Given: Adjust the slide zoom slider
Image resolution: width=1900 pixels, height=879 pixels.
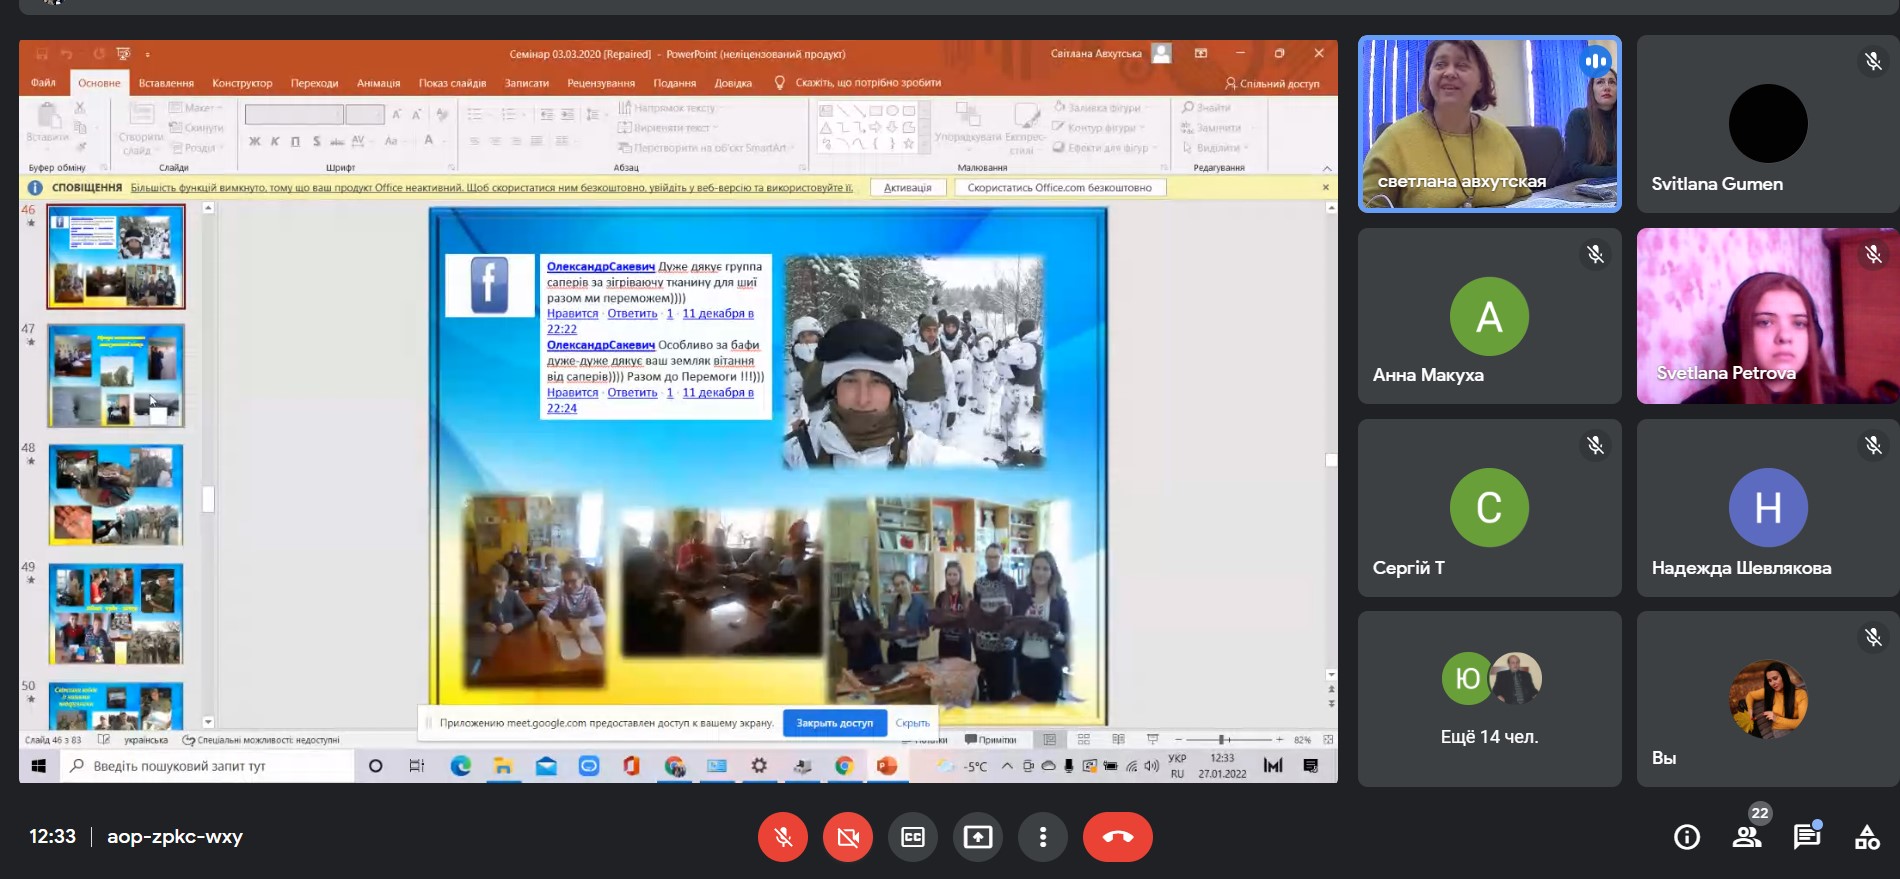Looking at the screenshot, I should (1221, 740).
